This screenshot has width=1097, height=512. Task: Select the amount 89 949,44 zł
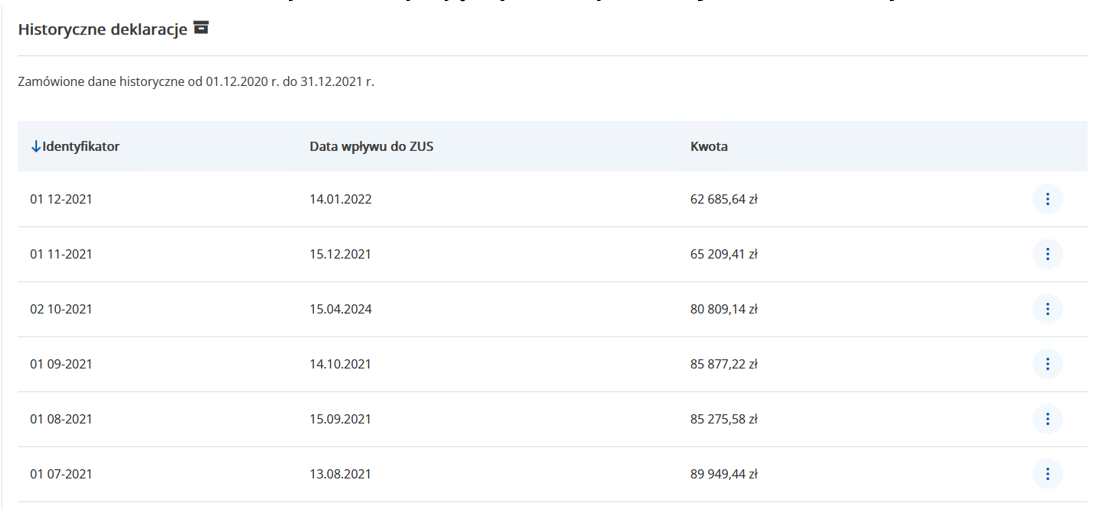tap(723, 474)
